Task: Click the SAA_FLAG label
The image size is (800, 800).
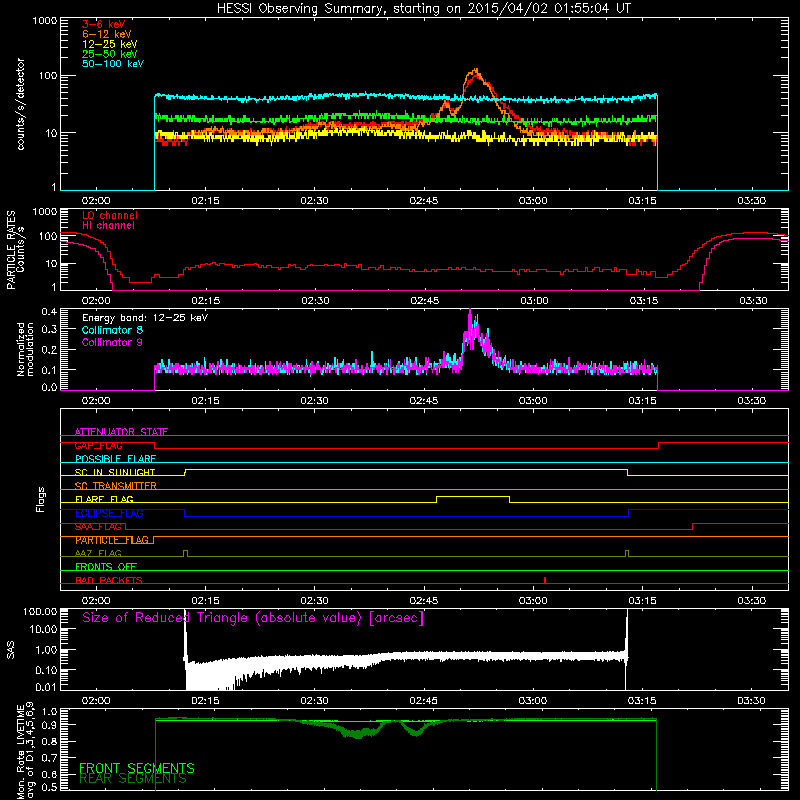Action: pos(98,527)
